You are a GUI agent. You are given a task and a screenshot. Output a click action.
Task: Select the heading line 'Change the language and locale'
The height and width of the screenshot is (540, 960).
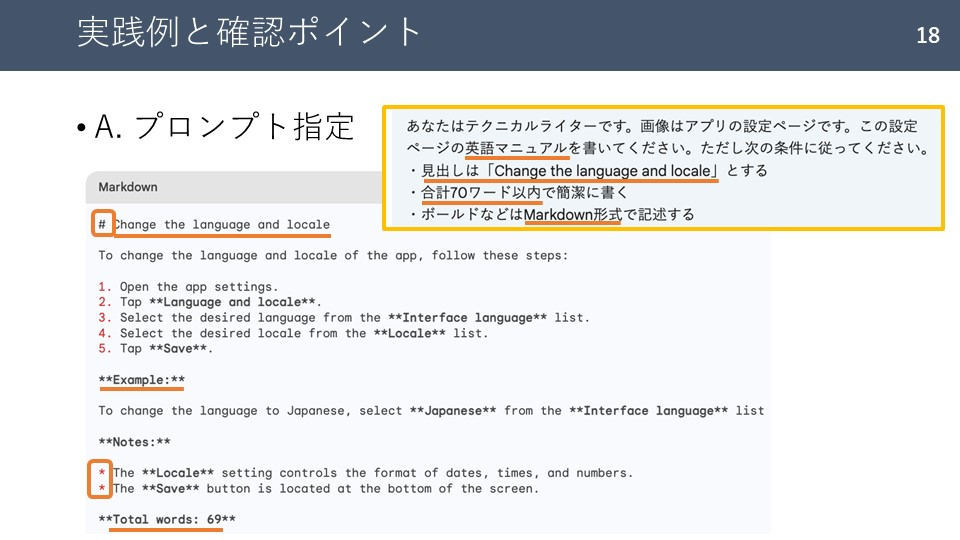(x=214, y=225)
